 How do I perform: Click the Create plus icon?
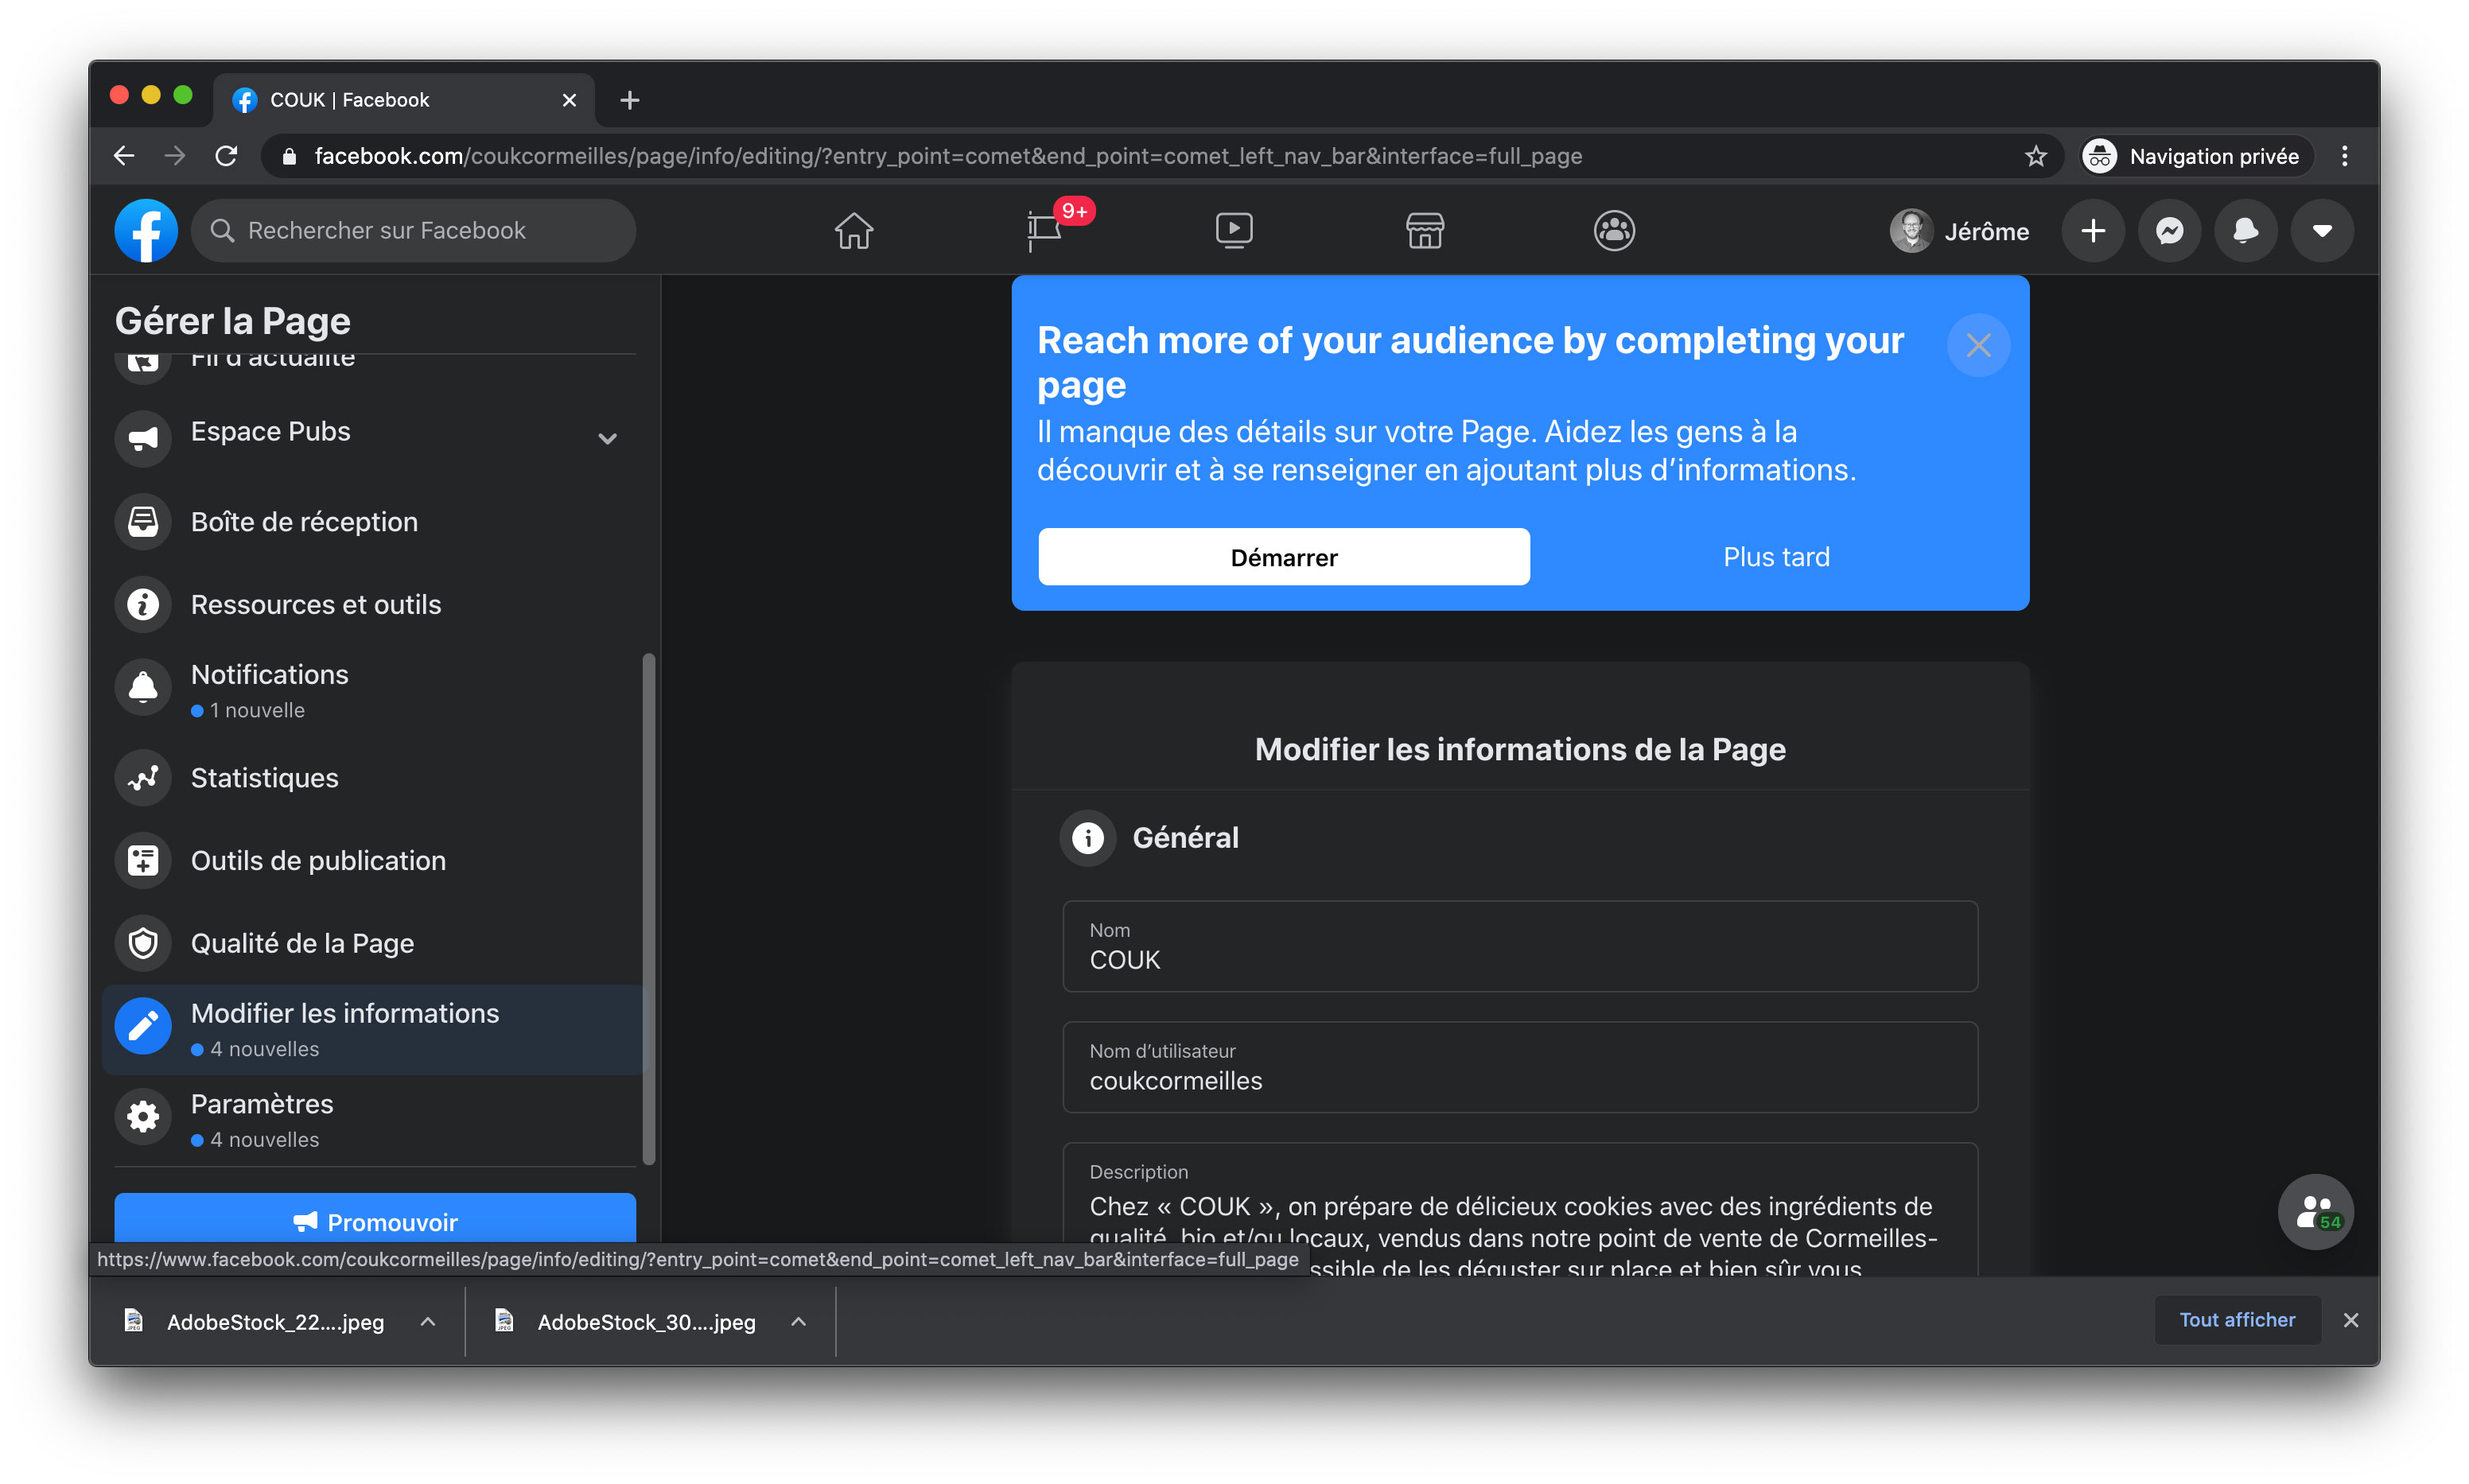(2092, 231)
